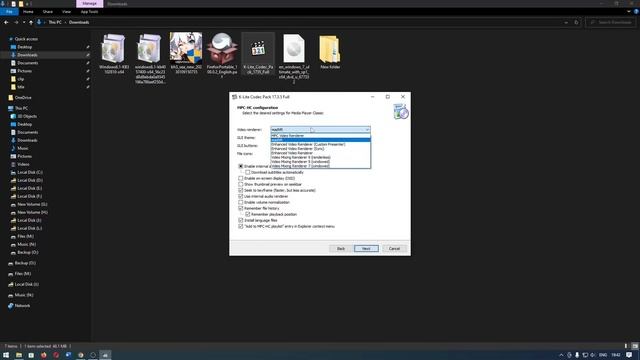Screen dimensions: 640x360
Task: Open 3D Objects under This PC
Action: [x=27, y=116]
